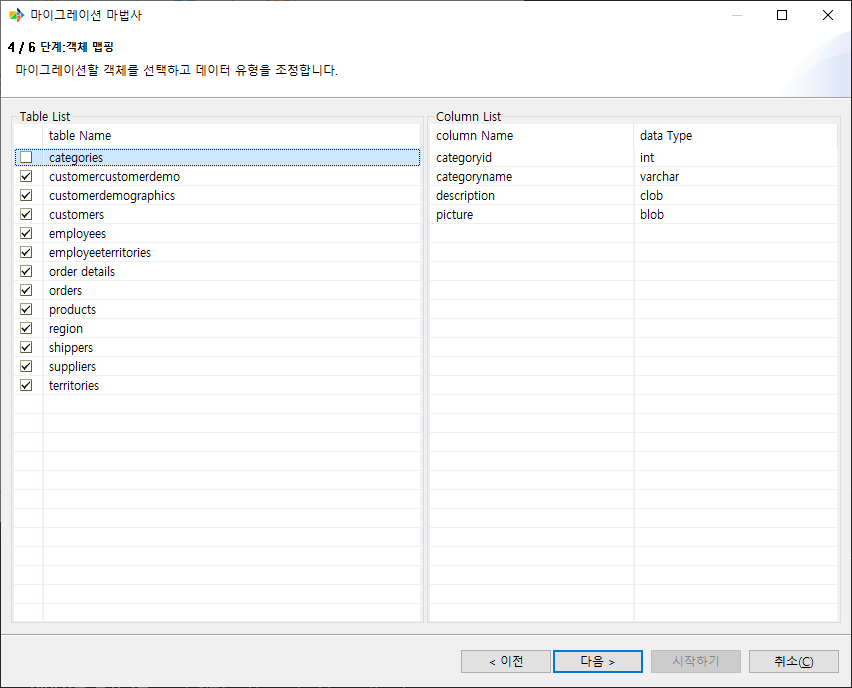Uncheck the region table checkbox

[26, 328]
